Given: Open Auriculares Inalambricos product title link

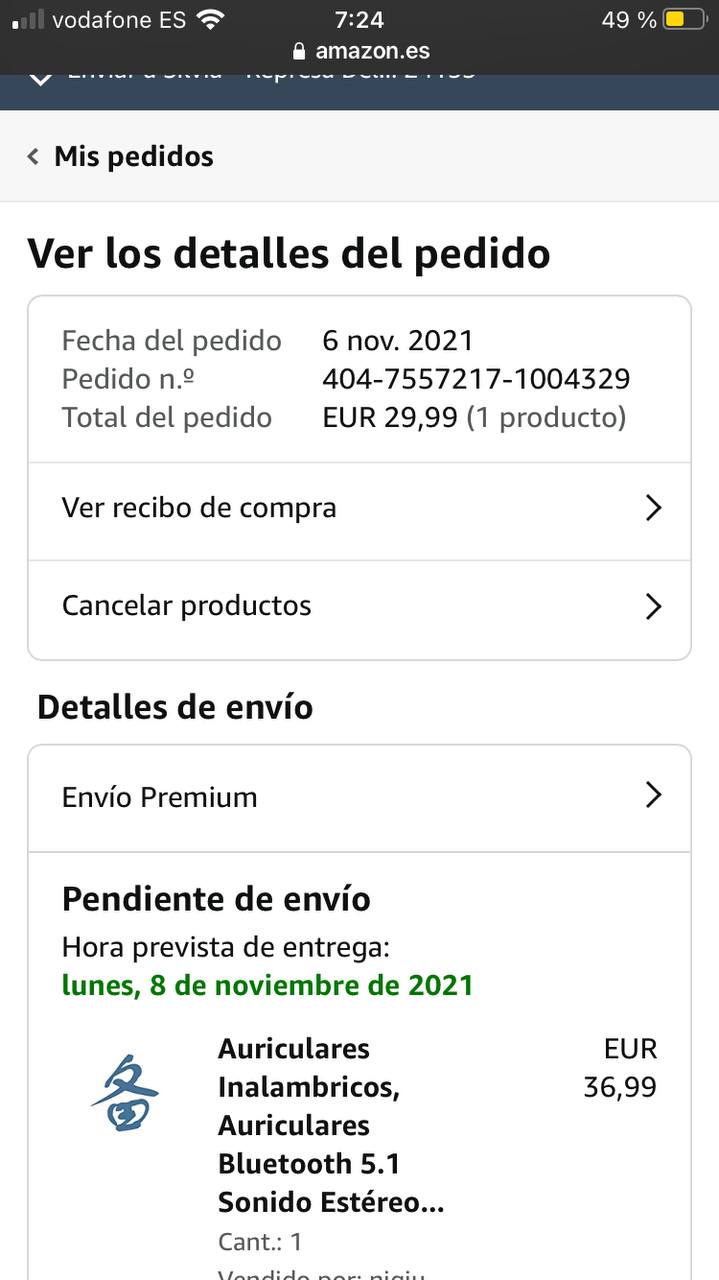Looking at the screenshot, I should coord(330,1125).
